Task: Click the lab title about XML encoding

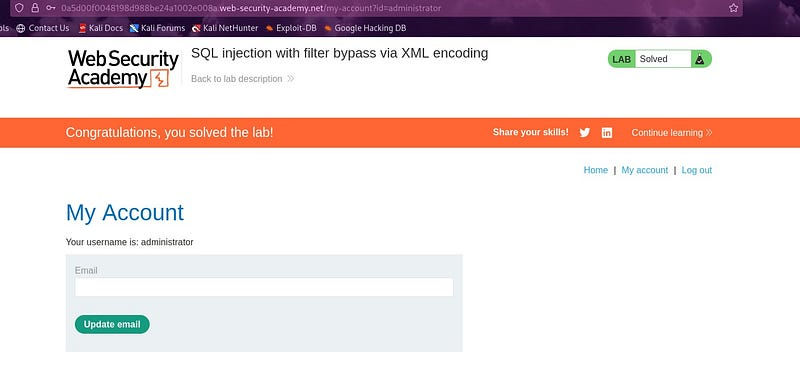Action: coord(339,53)
